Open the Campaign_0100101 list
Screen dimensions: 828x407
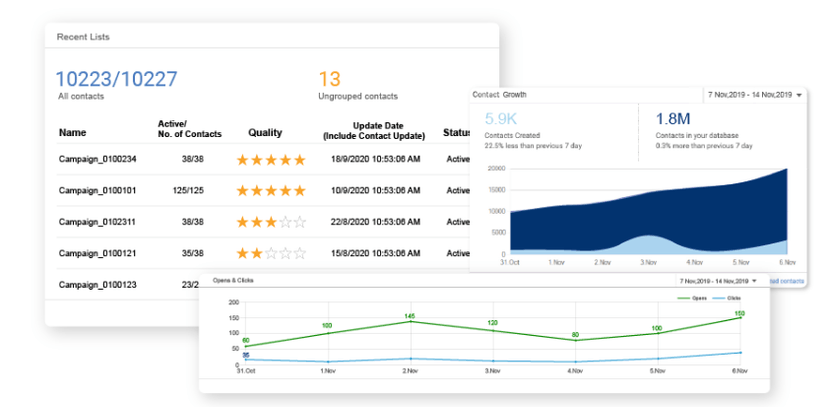pos(97,191)
